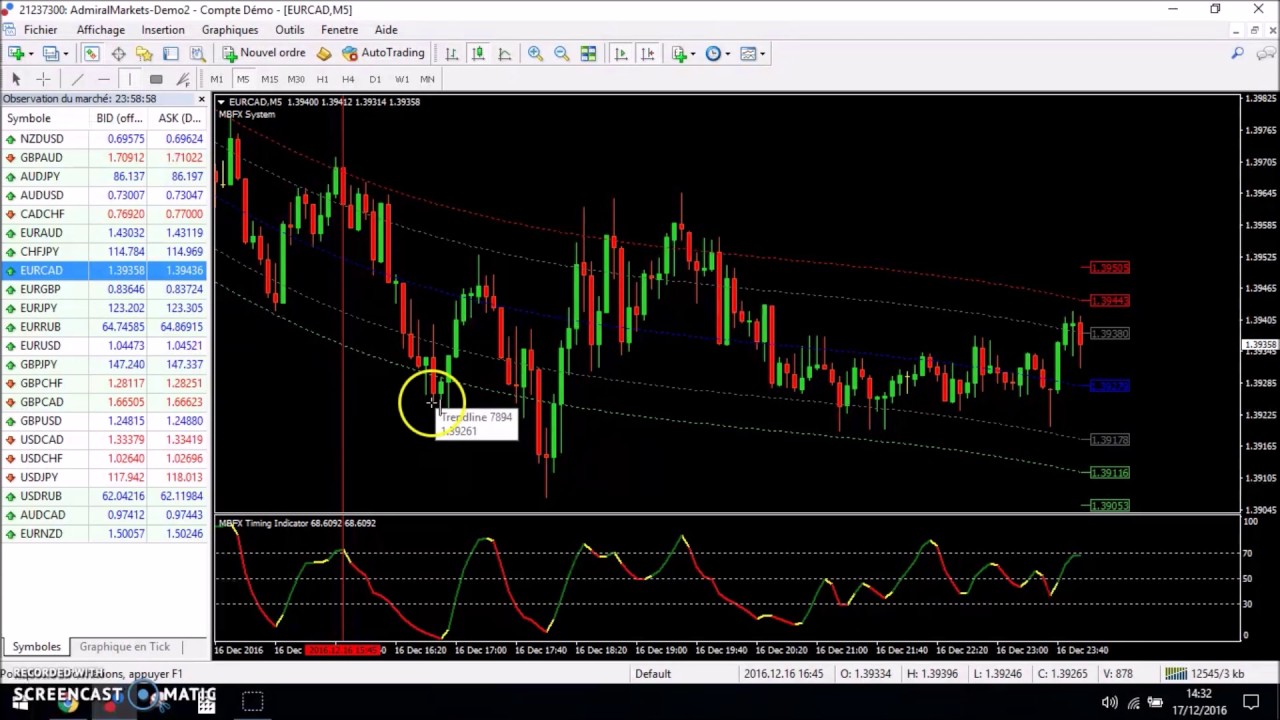
Task: Select the arrow Cursor tool
Action: click(16, 79)
